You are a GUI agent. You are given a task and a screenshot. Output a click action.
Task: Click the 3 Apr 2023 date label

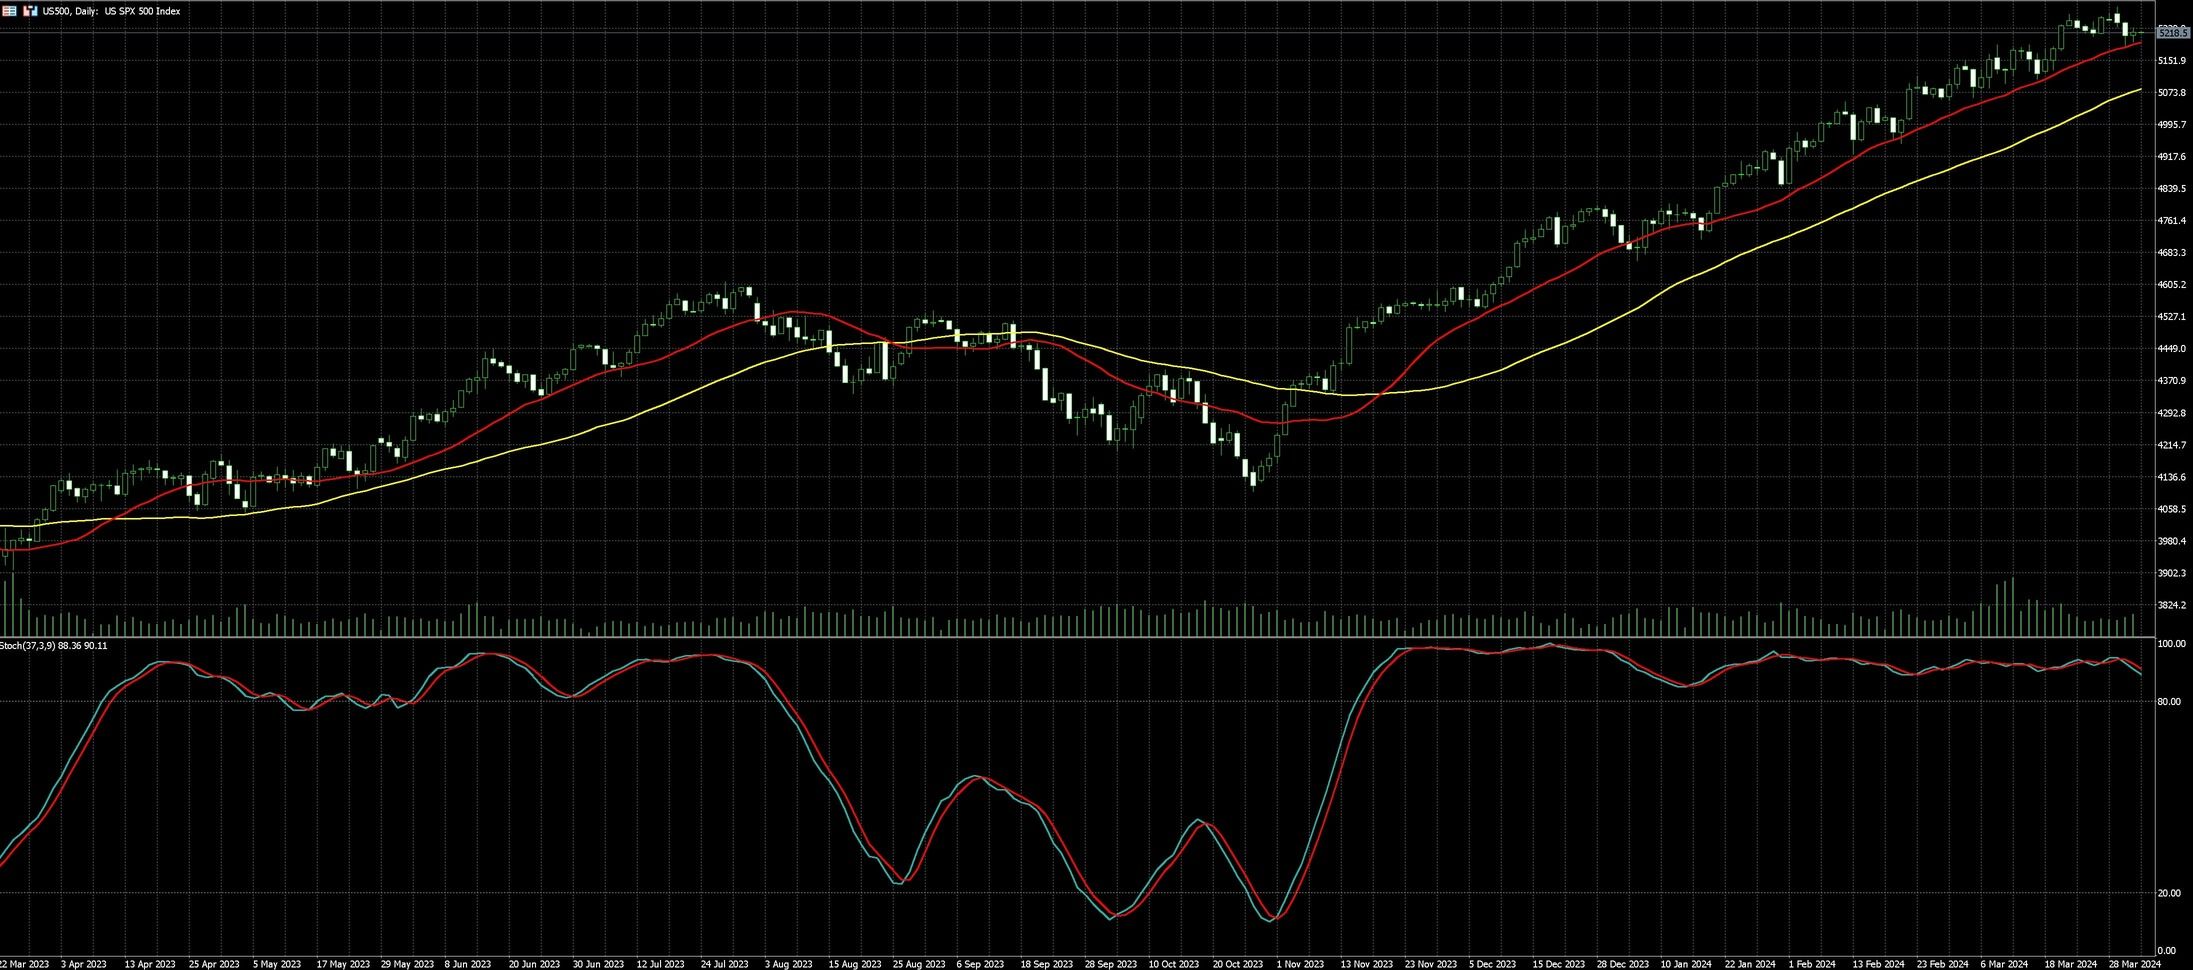tap(83, 964)
